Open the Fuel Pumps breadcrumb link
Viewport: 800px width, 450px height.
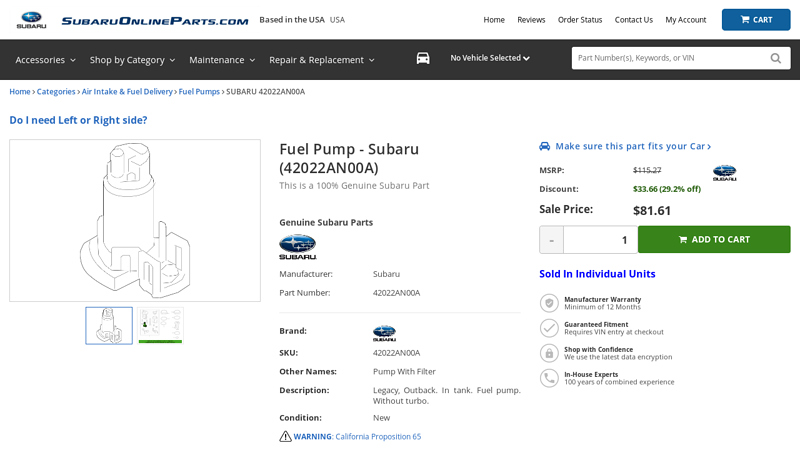[199, 92]
